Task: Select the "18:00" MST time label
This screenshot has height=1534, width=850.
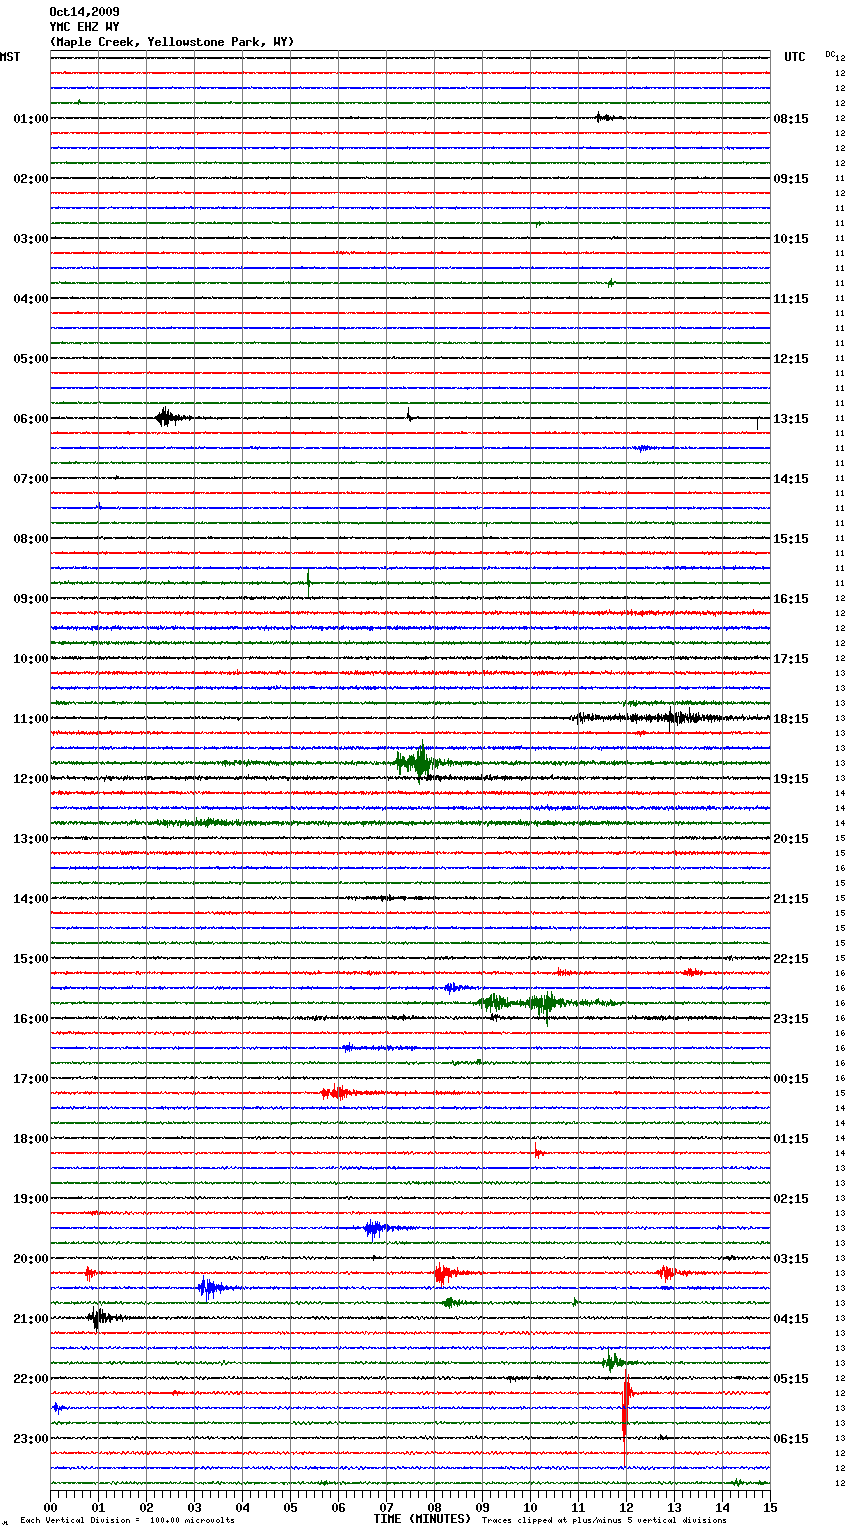Action: (x=31, y=1139)
